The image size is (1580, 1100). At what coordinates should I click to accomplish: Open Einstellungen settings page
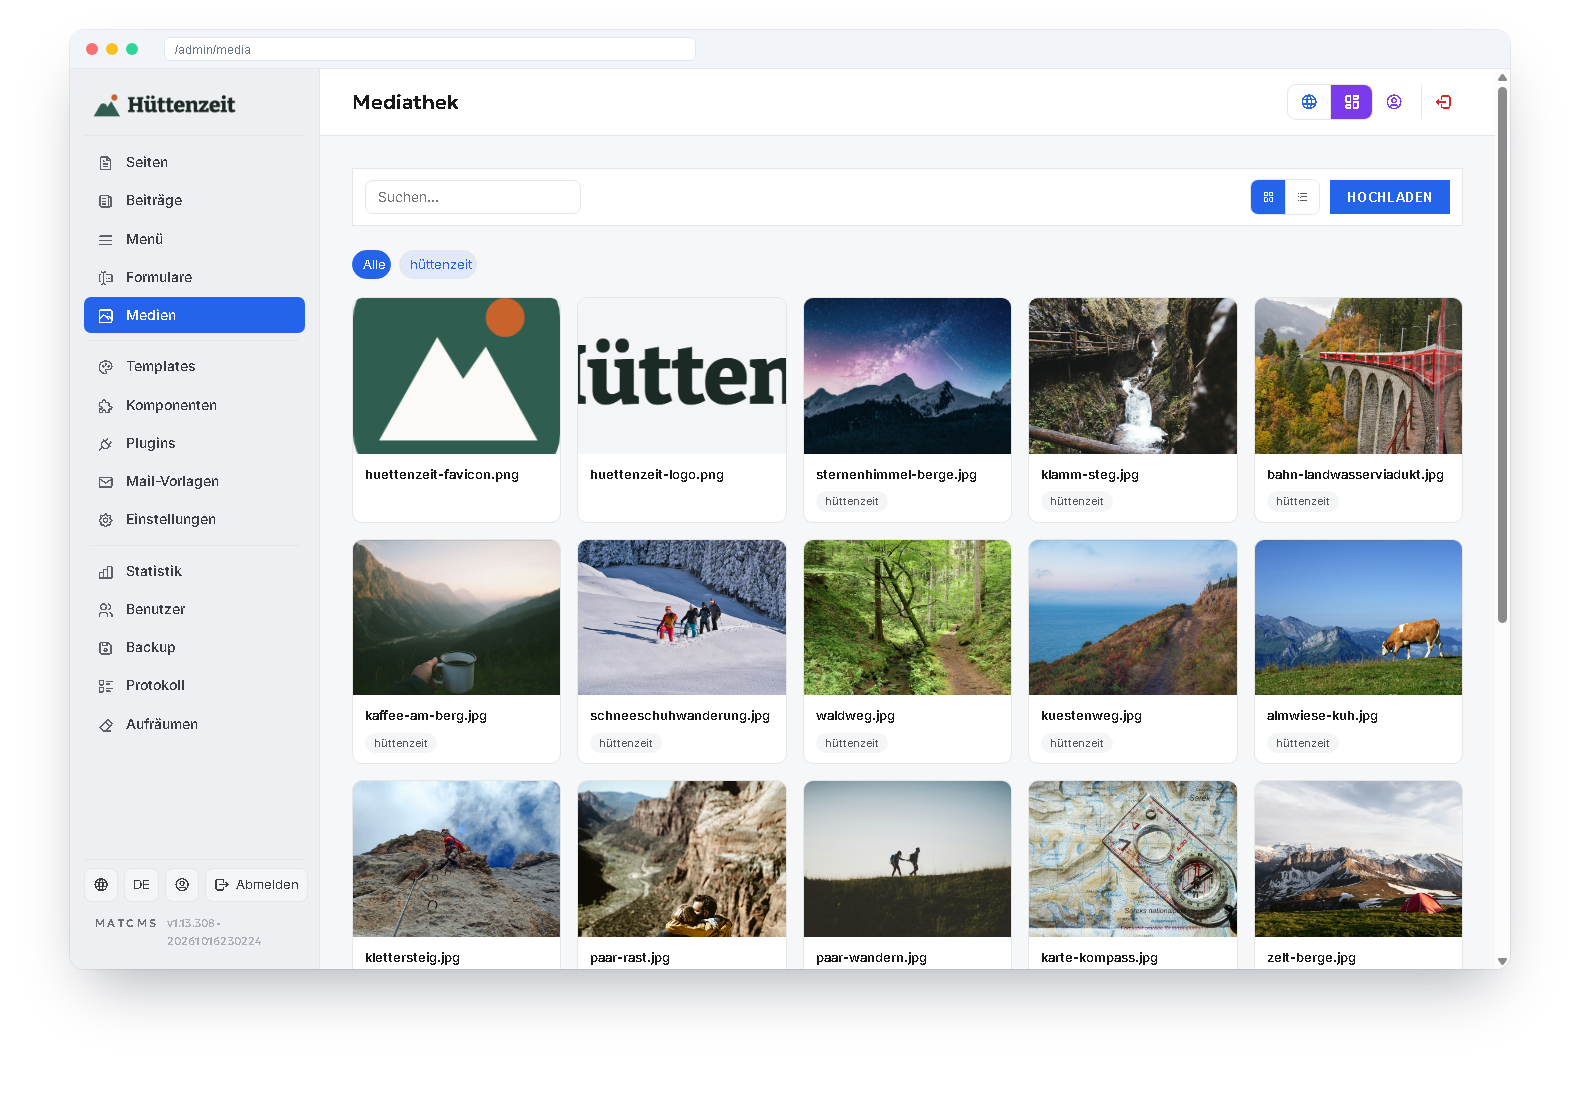click(x=194, y=519)
